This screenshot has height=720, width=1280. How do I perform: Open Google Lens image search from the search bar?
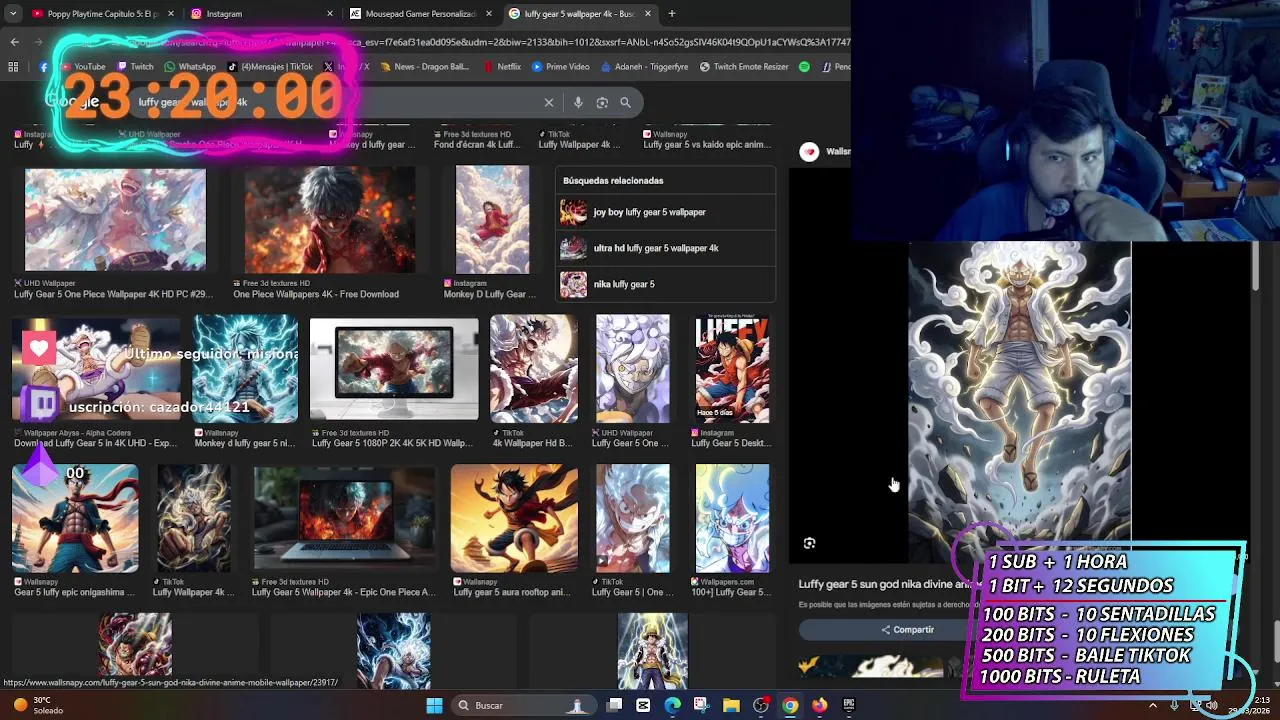click(x=602, y=102)
